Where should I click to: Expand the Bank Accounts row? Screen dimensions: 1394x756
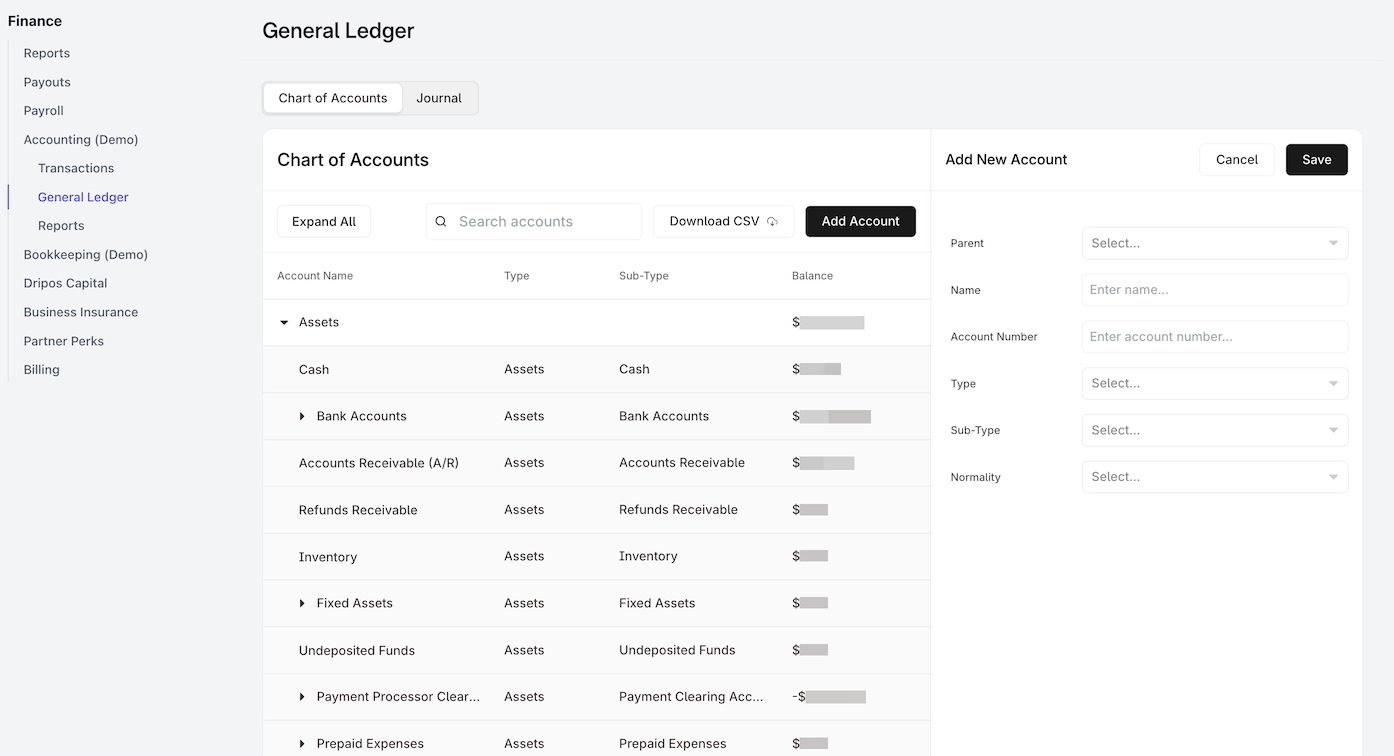(x=302, y=416)
